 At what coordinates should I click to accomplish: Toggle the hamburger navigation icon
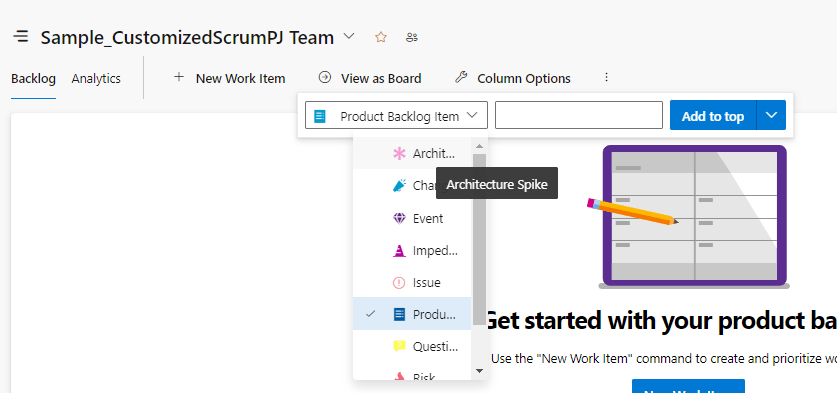tap(21, 37)
